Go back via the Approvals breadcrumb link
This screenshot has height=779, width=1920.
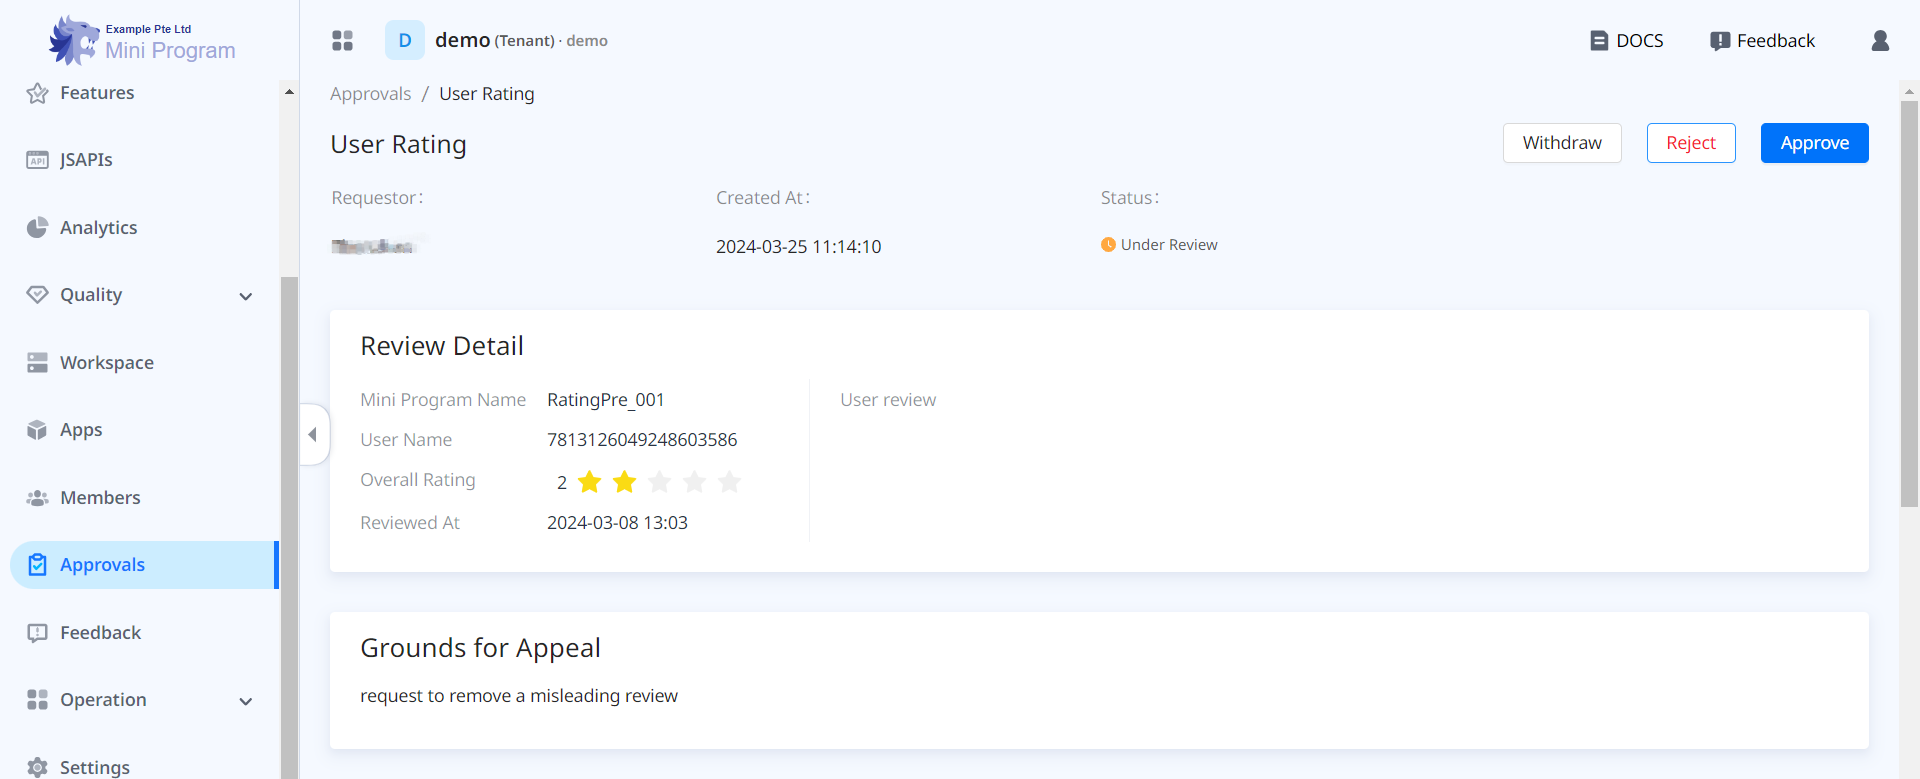tap(370, 94)
